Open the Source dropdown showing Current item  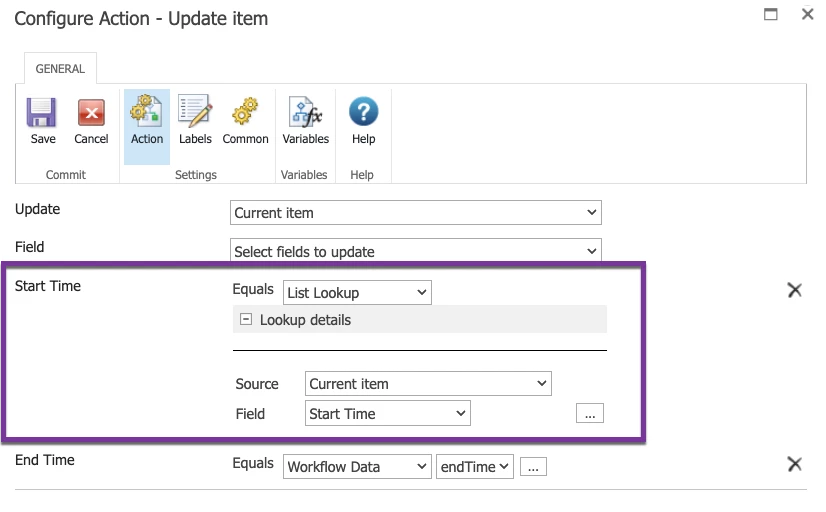(x=428, y=383)
